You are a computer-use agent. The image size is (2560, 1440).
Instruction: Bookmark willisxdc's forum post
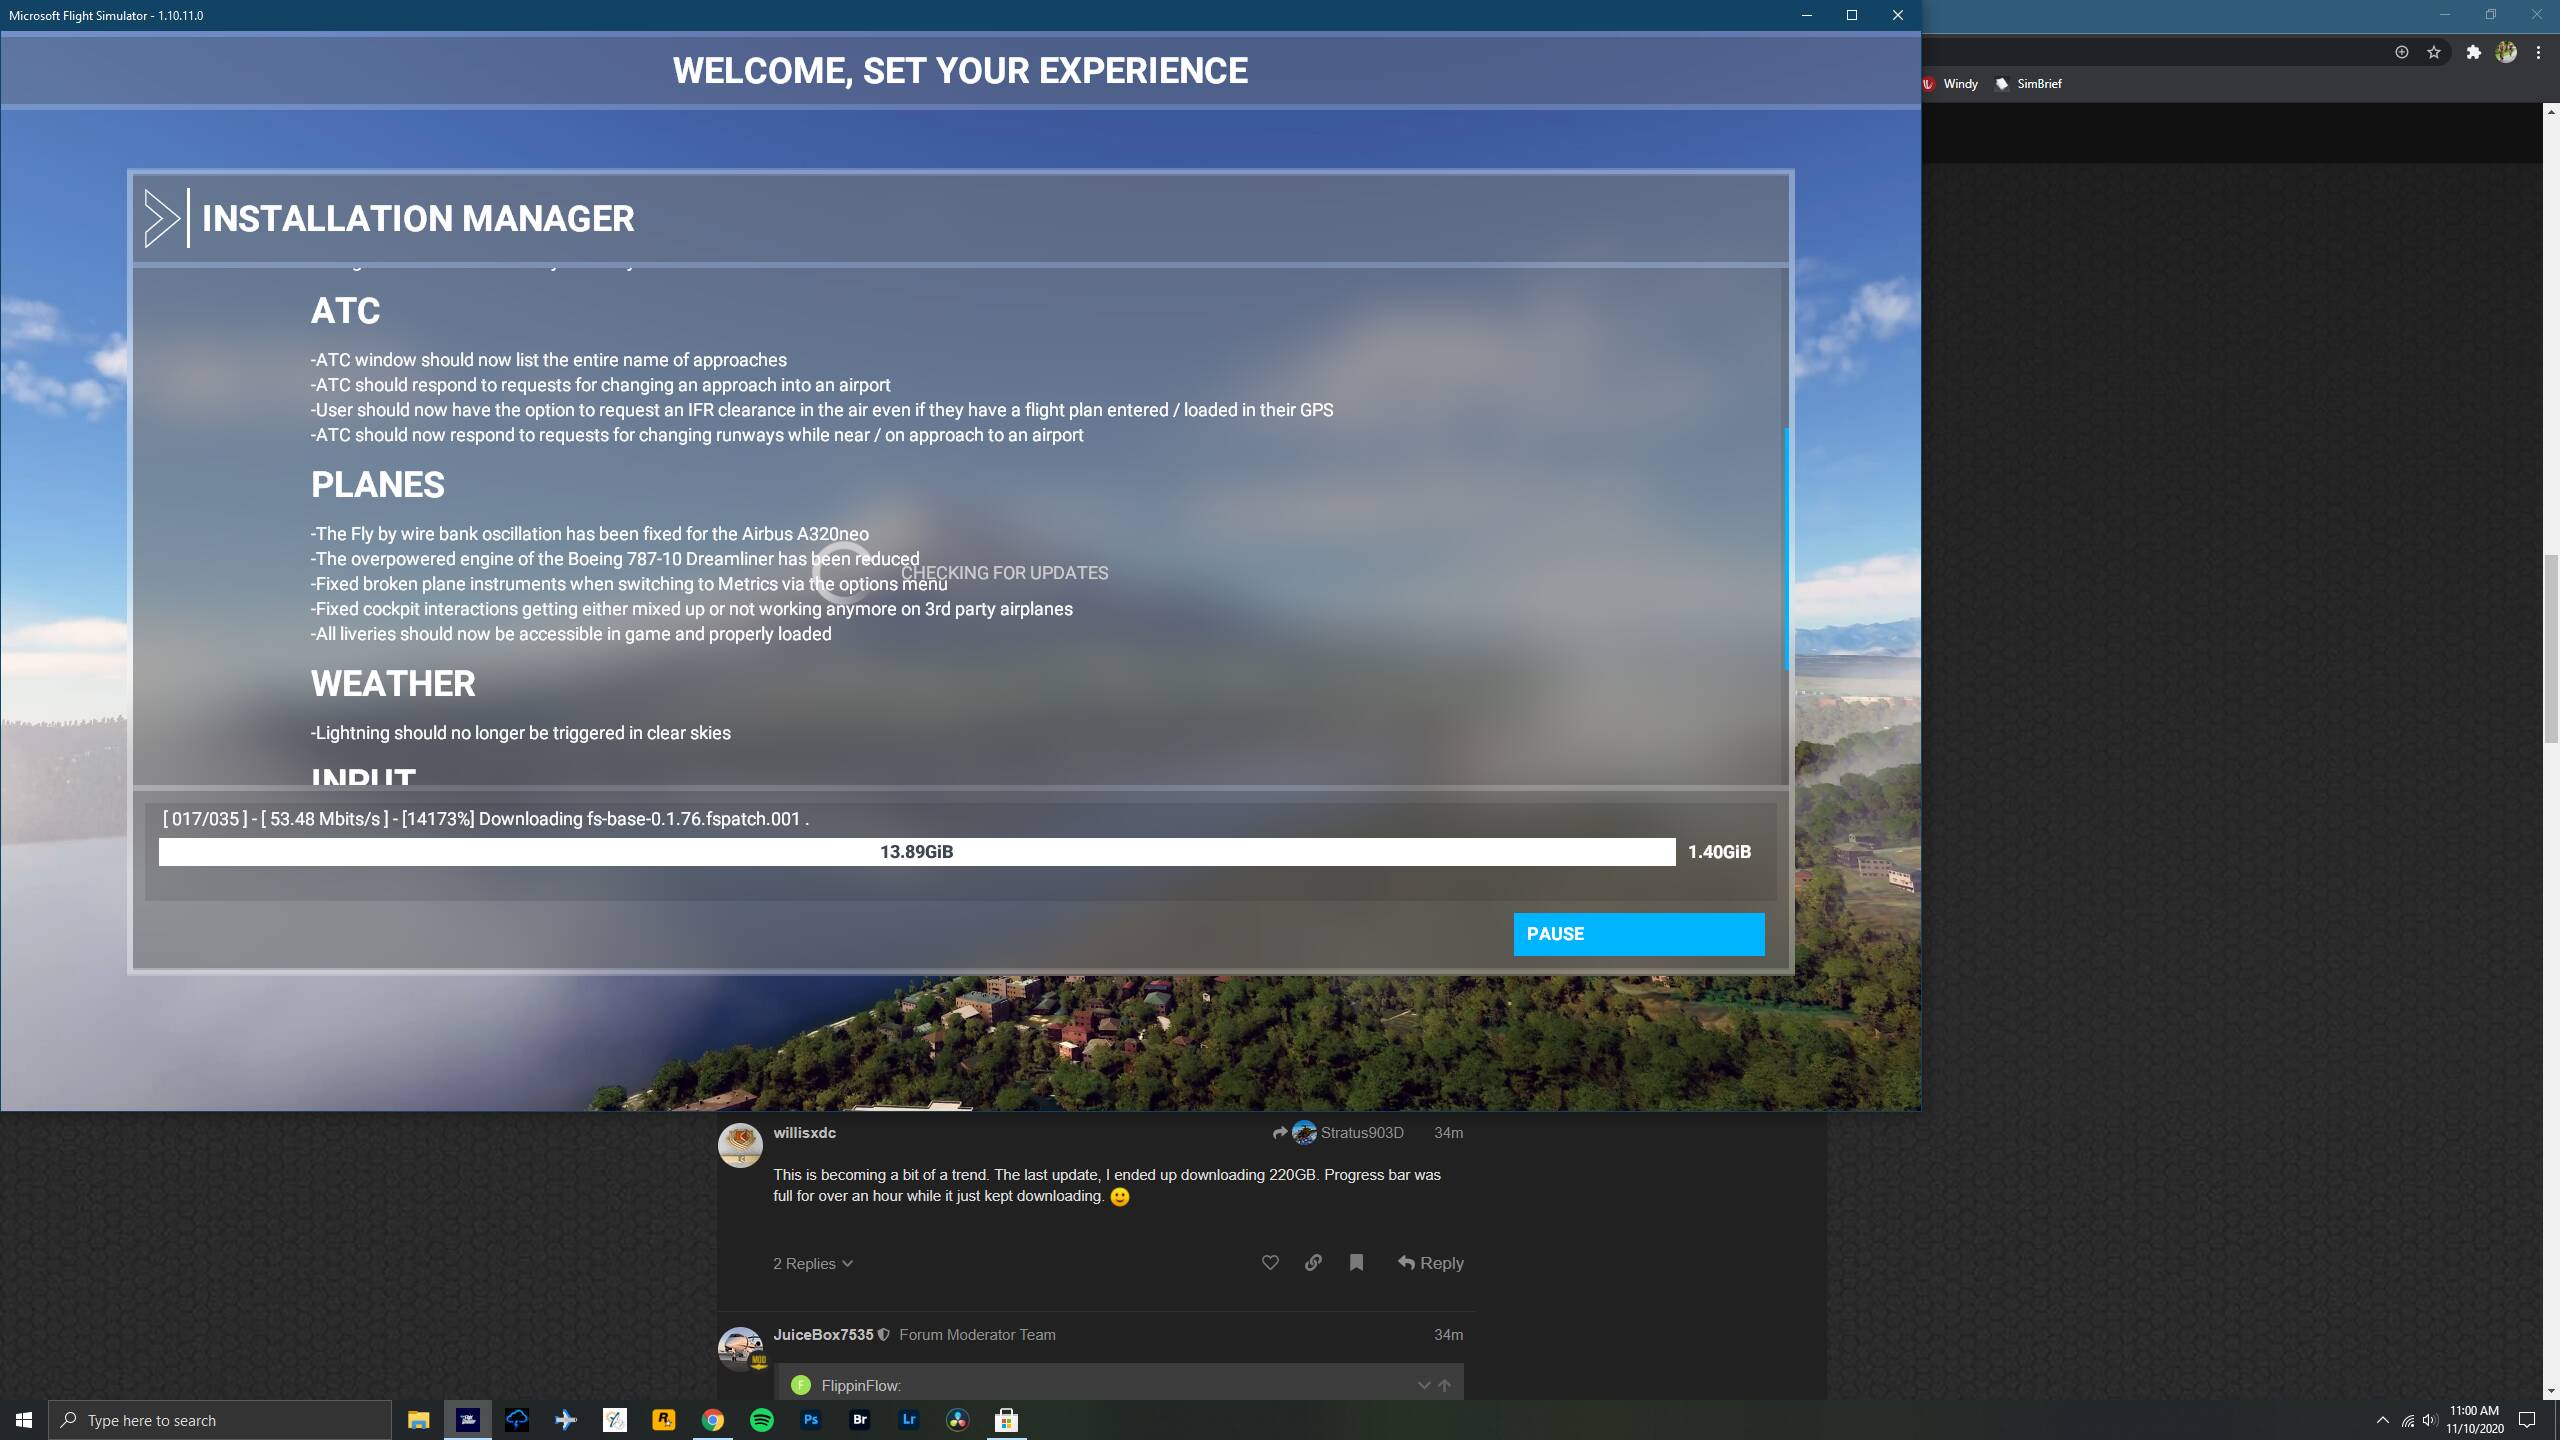1356,1263
